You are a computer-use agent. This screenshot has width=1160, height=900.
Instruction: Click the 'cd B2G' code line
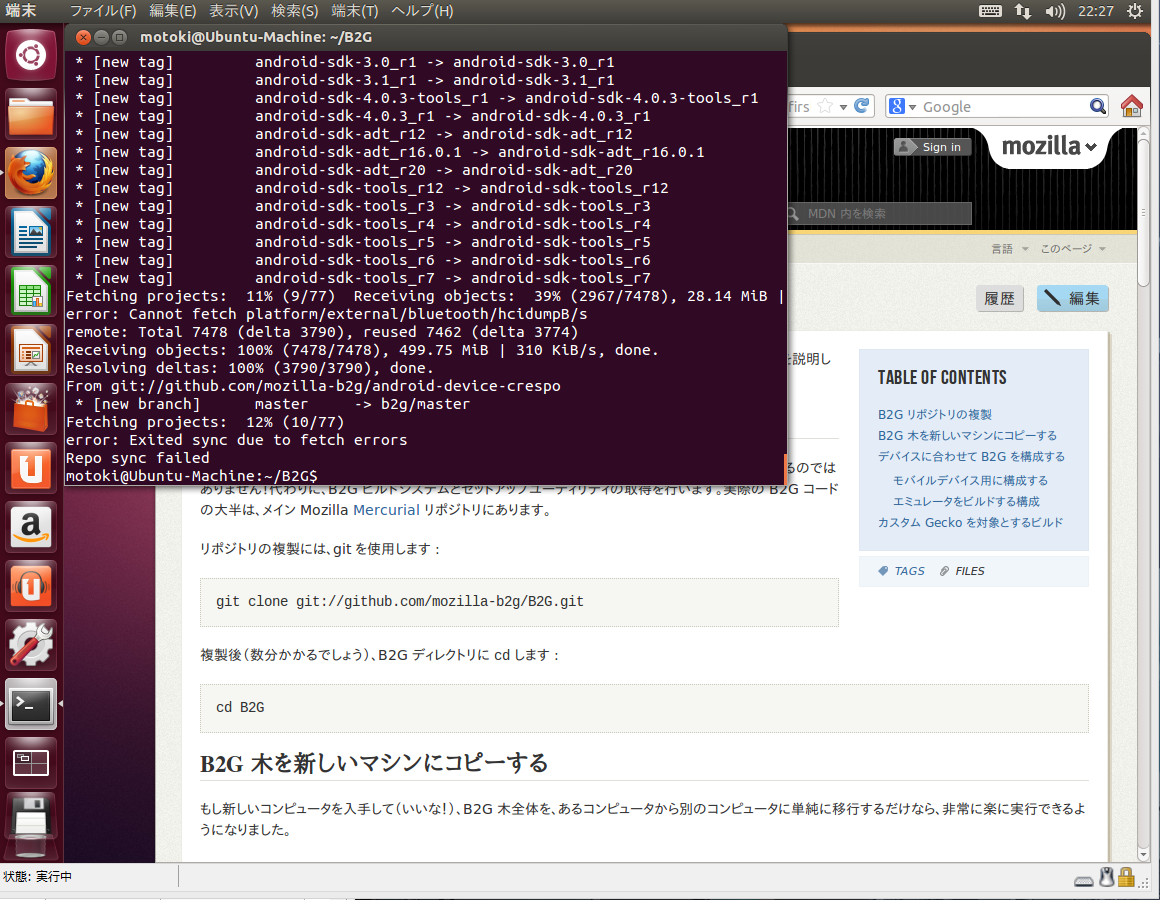pyautogui.click(x=240, y=707)
